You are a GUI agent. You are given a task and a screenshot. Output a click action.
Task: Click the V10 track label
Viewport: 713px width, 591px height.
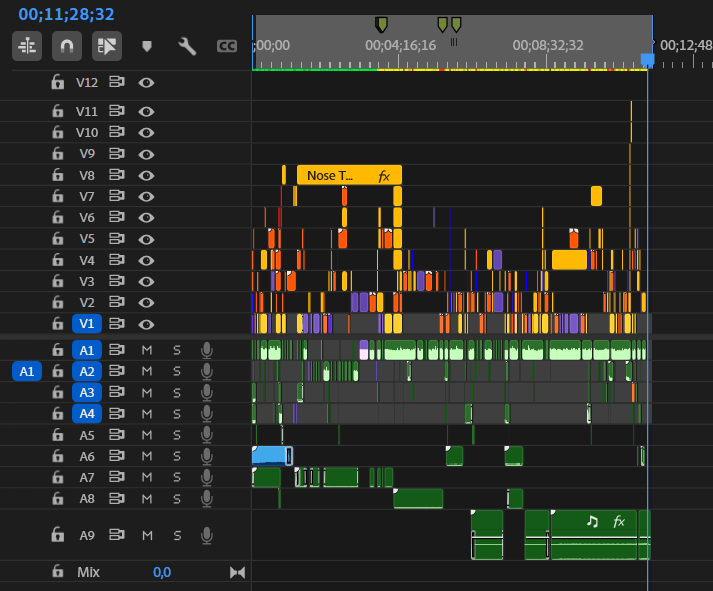86,132
